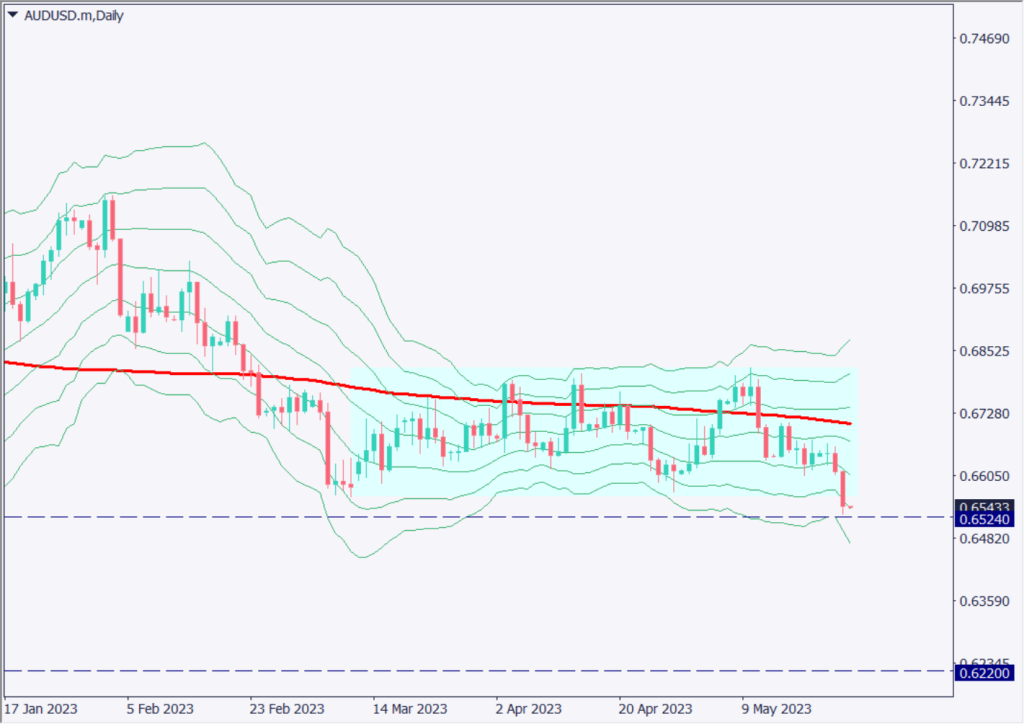
Task: Click the 0.70985 price axis label
Action: coord(982,227)
